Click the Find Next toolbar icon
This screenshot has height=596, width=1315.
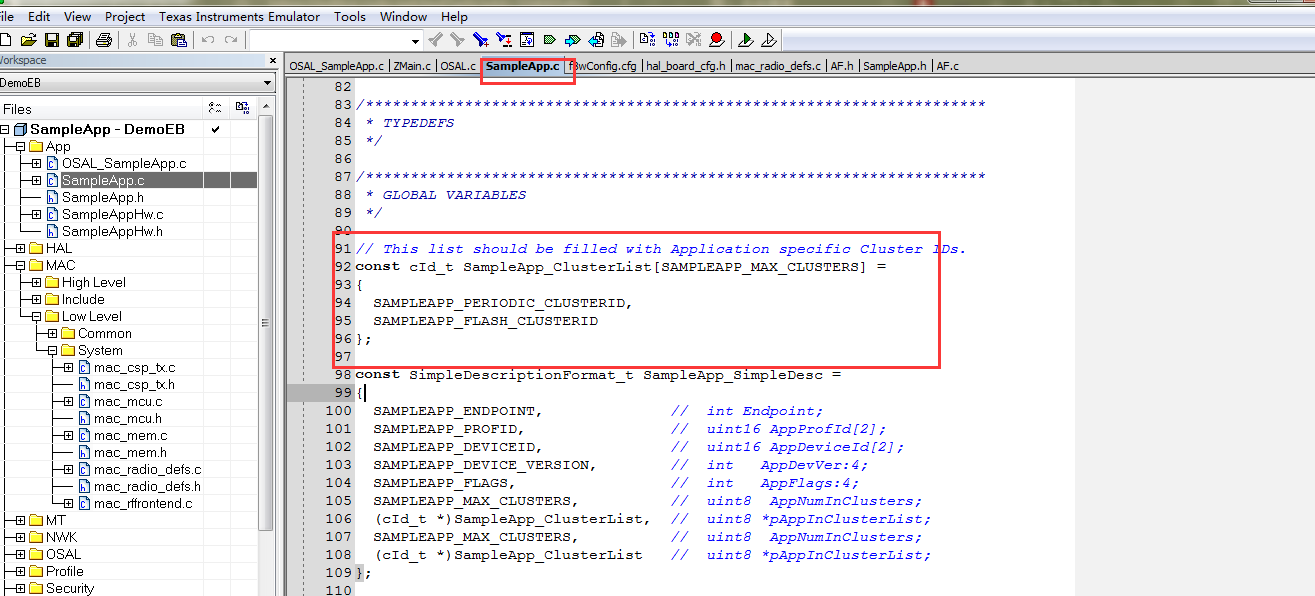(x=457, y=40)
